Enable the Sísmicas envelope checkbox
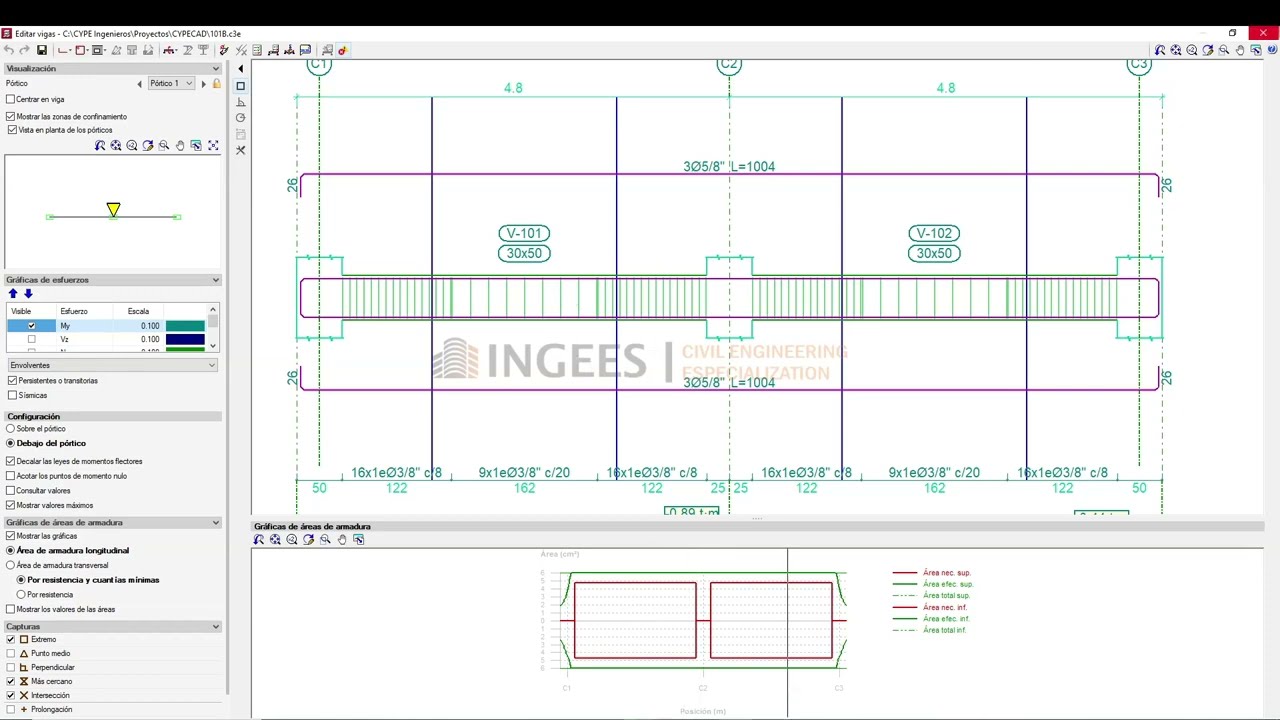The width and height of the screenshot is (1280, 720). (x=12, y=396)
